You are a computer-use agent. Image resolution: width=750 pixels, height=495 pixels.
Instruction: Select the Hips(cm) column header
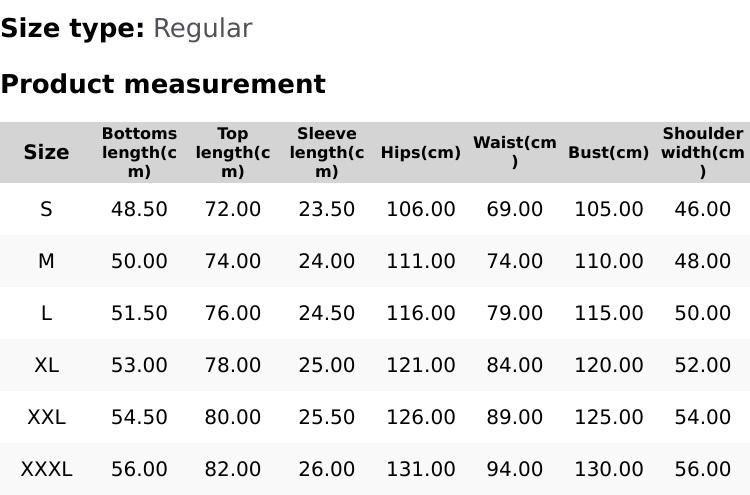tap(421, 153)
